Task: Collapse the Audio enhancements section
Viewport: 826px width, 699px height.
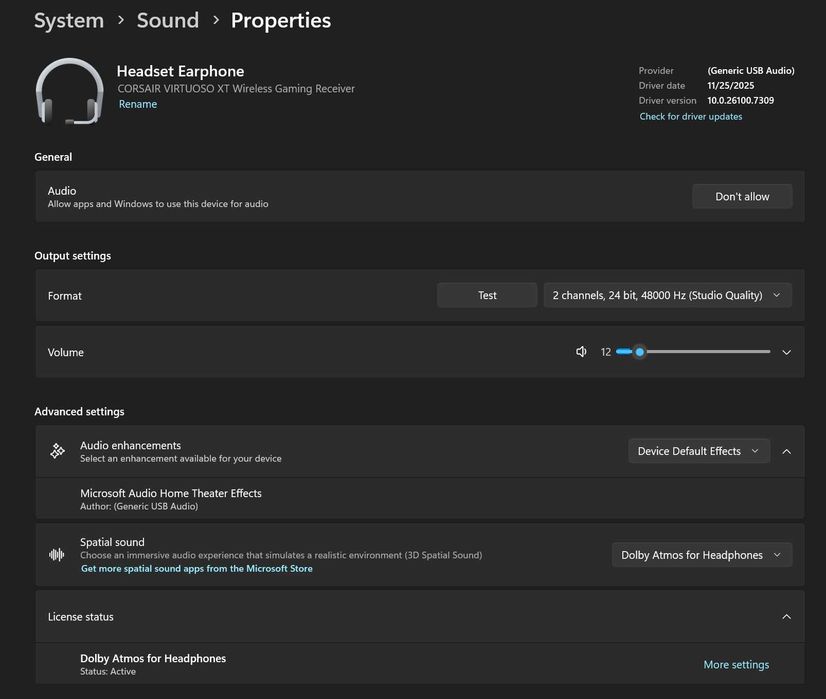Action: 786,451
